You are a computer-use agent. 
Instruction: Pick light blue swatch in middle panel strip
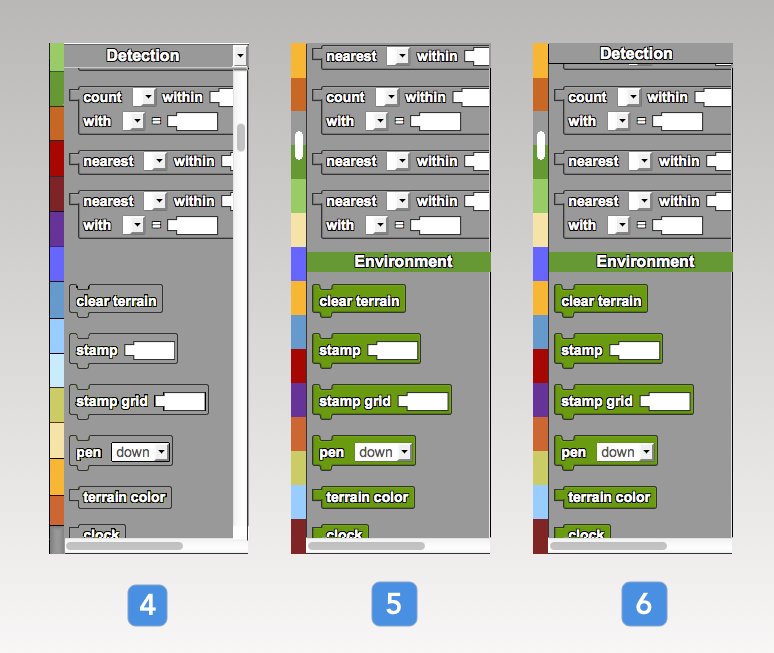[x=299, y=502]
